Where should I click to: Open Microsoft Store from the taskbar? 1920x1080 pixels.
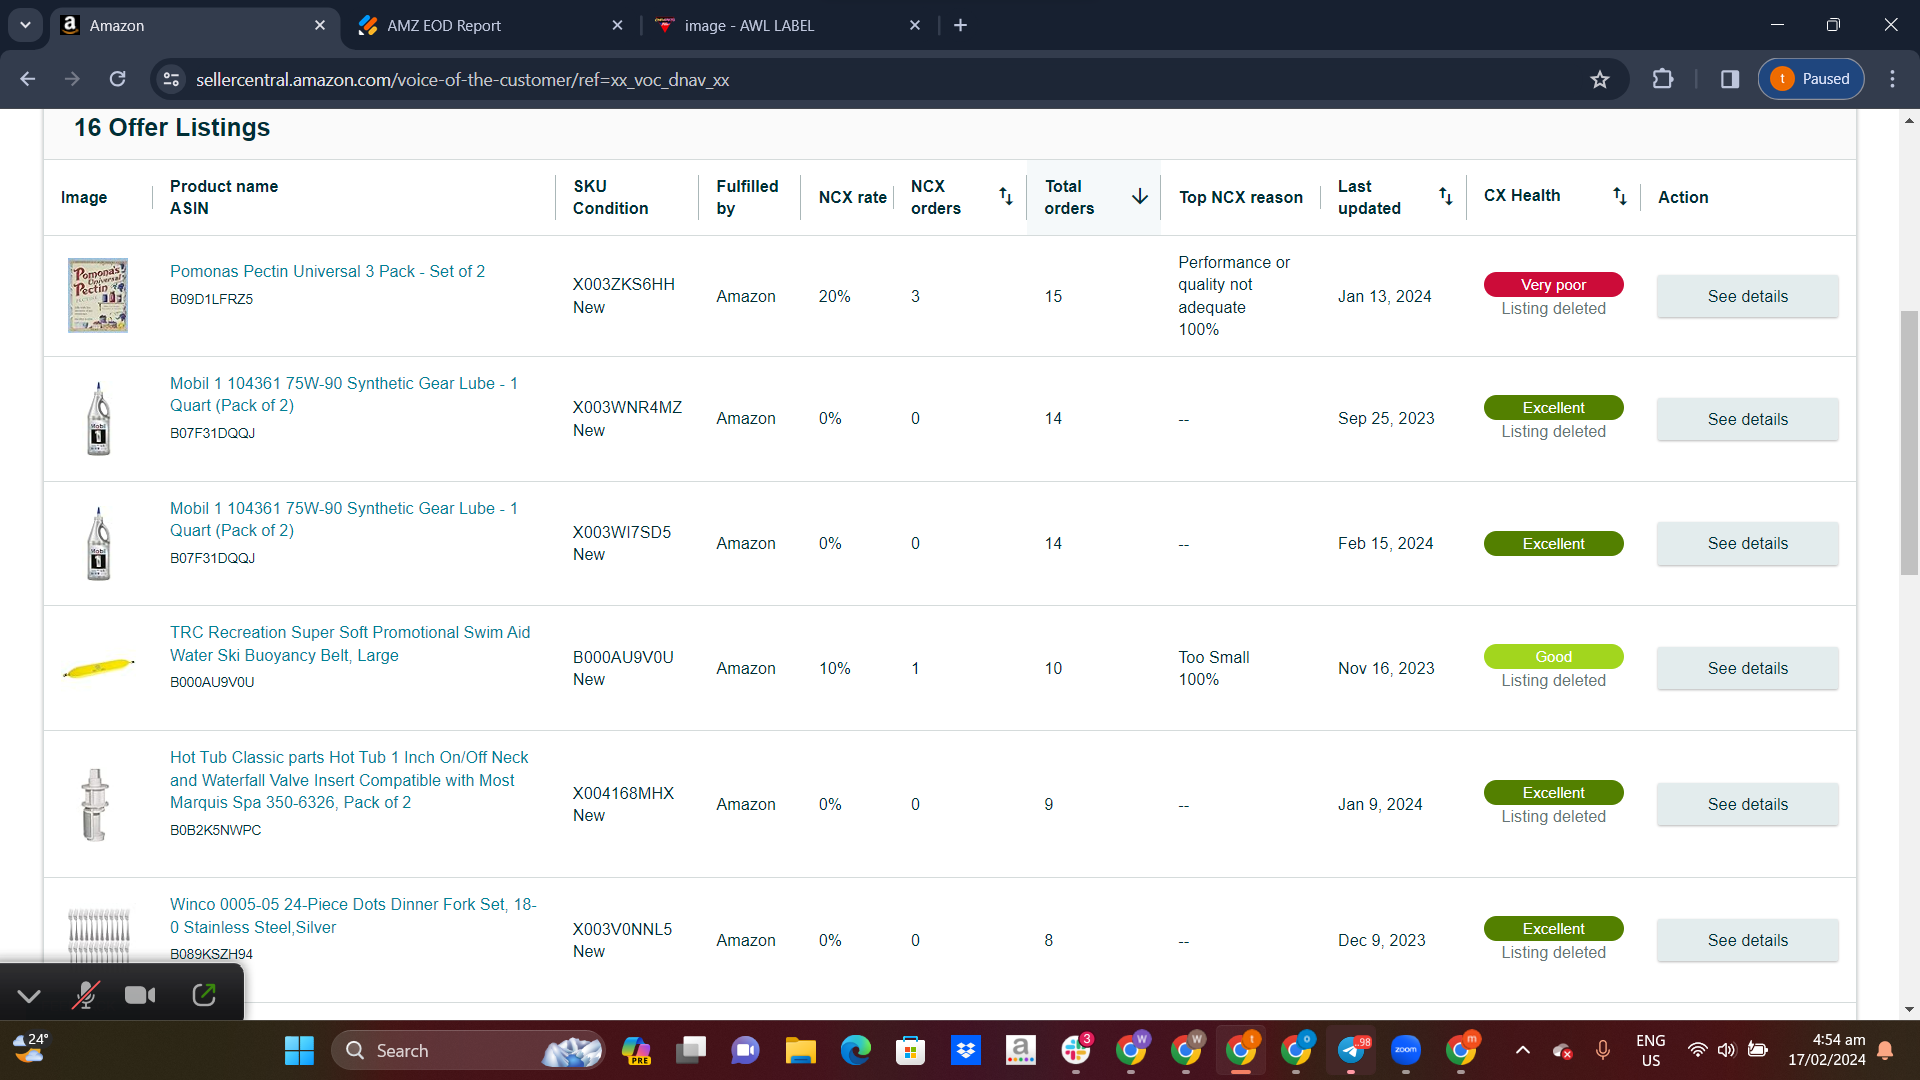coord(910,1050)
